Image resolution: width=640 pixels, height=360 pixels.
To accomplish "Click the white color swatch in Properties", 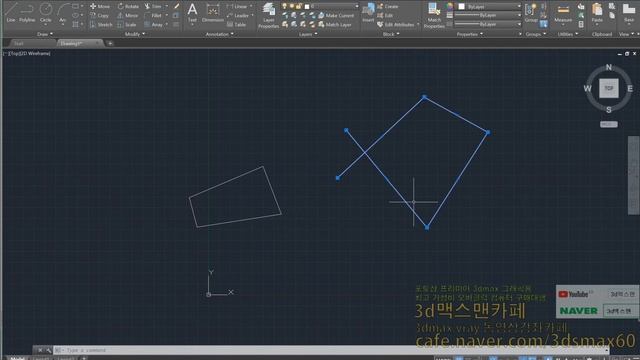I will (x=462, y=7).
